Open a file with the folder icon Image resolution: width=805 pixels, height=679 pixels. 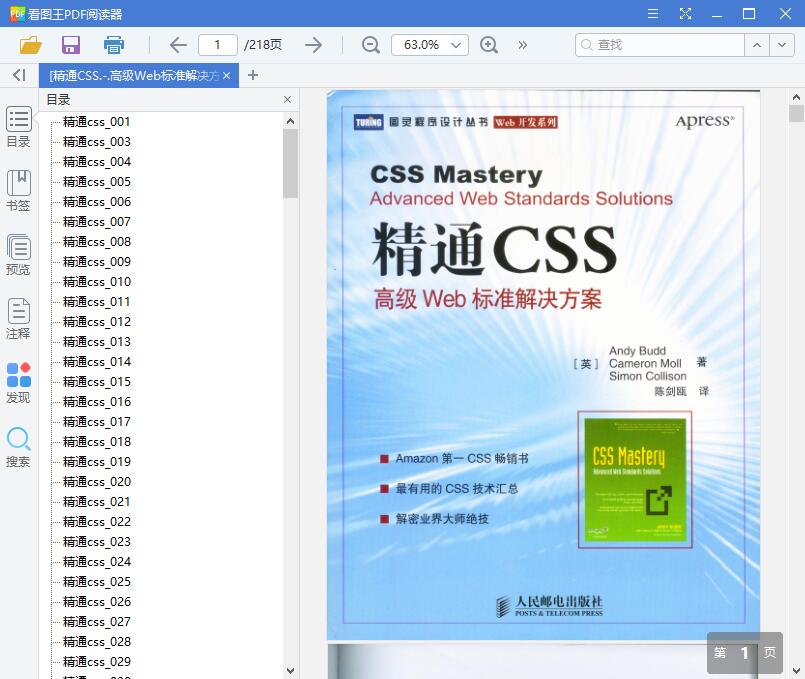tap(30, 45)
